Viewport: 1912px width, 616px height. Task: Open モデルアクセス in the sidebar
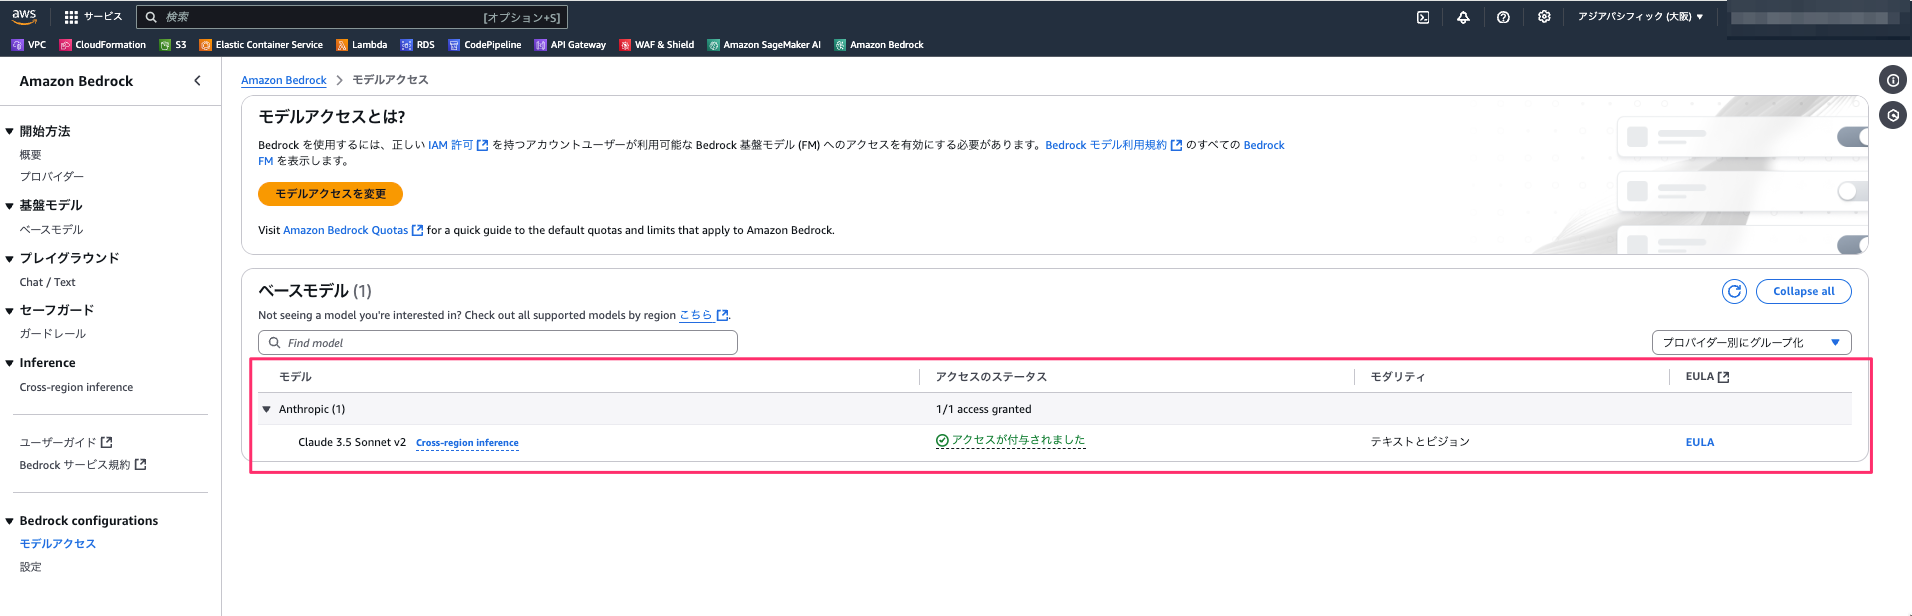pos(58,544)
